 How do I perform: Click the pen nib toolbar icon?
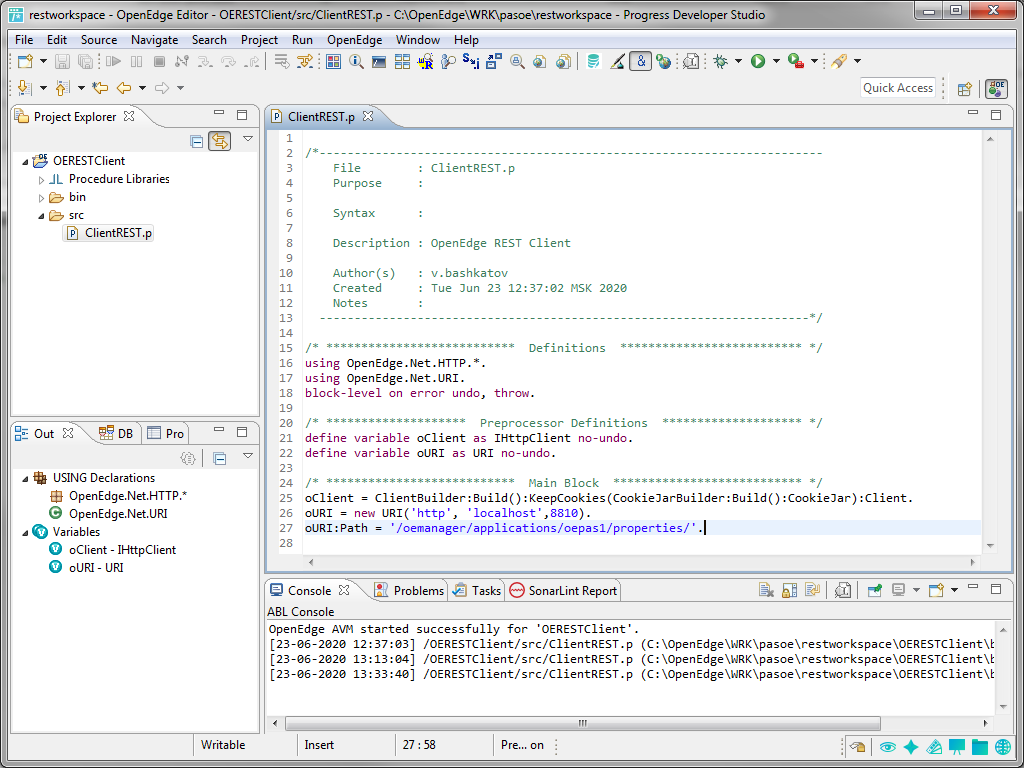click(617, 61)
